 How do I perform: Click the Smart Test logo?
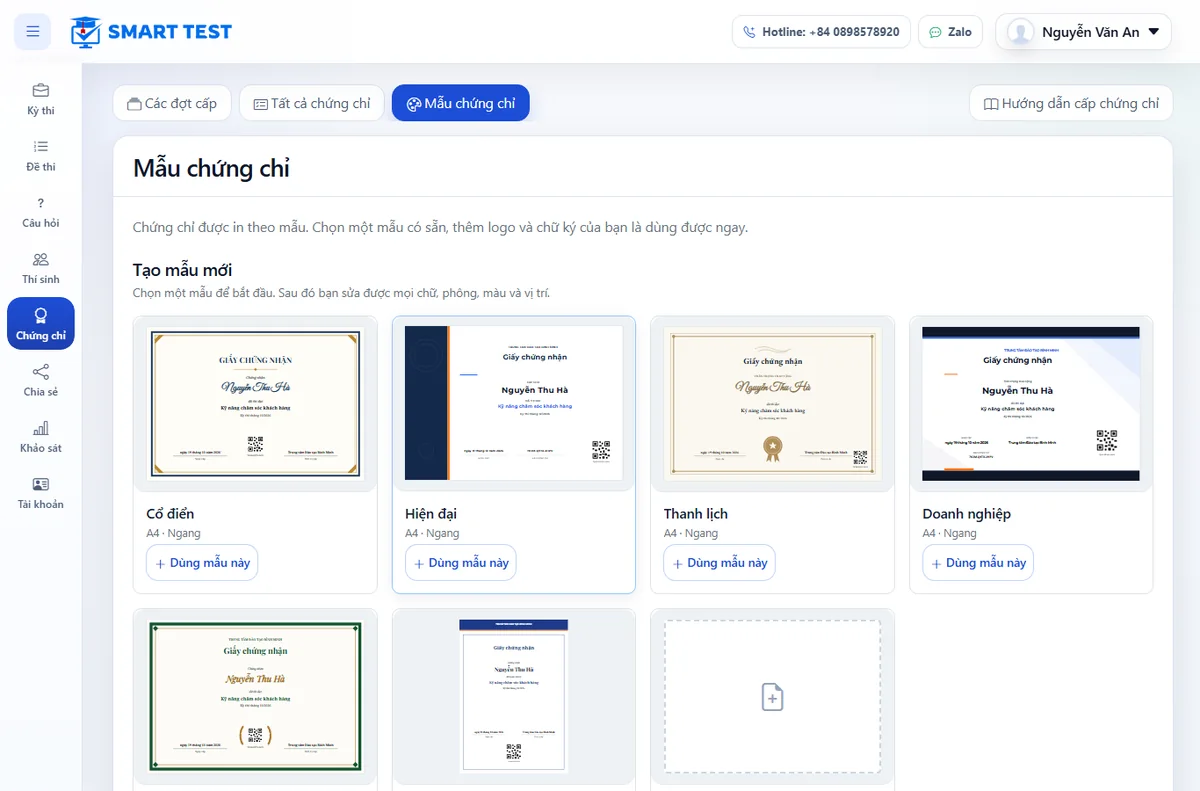coord(151,32)
